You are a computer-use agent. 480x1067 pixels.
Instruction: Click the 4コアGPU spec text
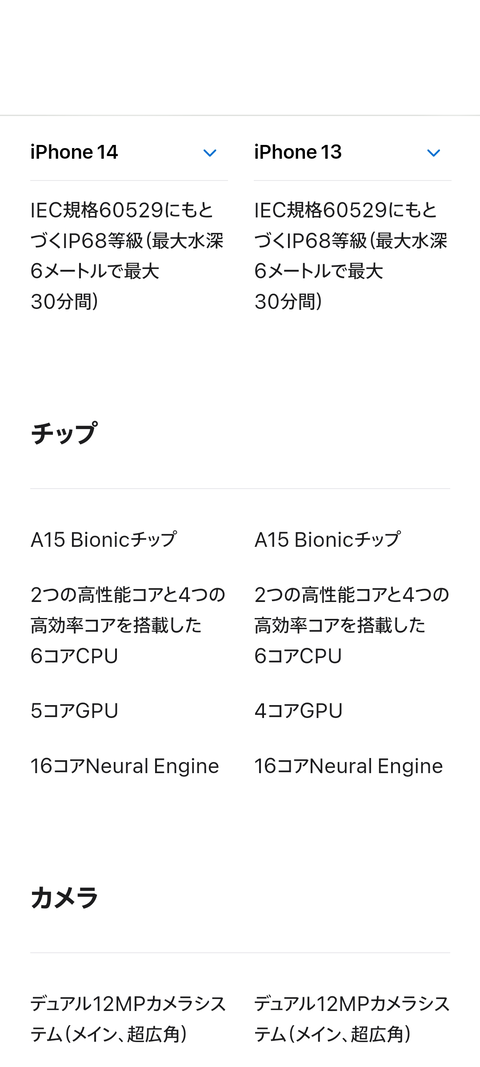coord(298,711)
